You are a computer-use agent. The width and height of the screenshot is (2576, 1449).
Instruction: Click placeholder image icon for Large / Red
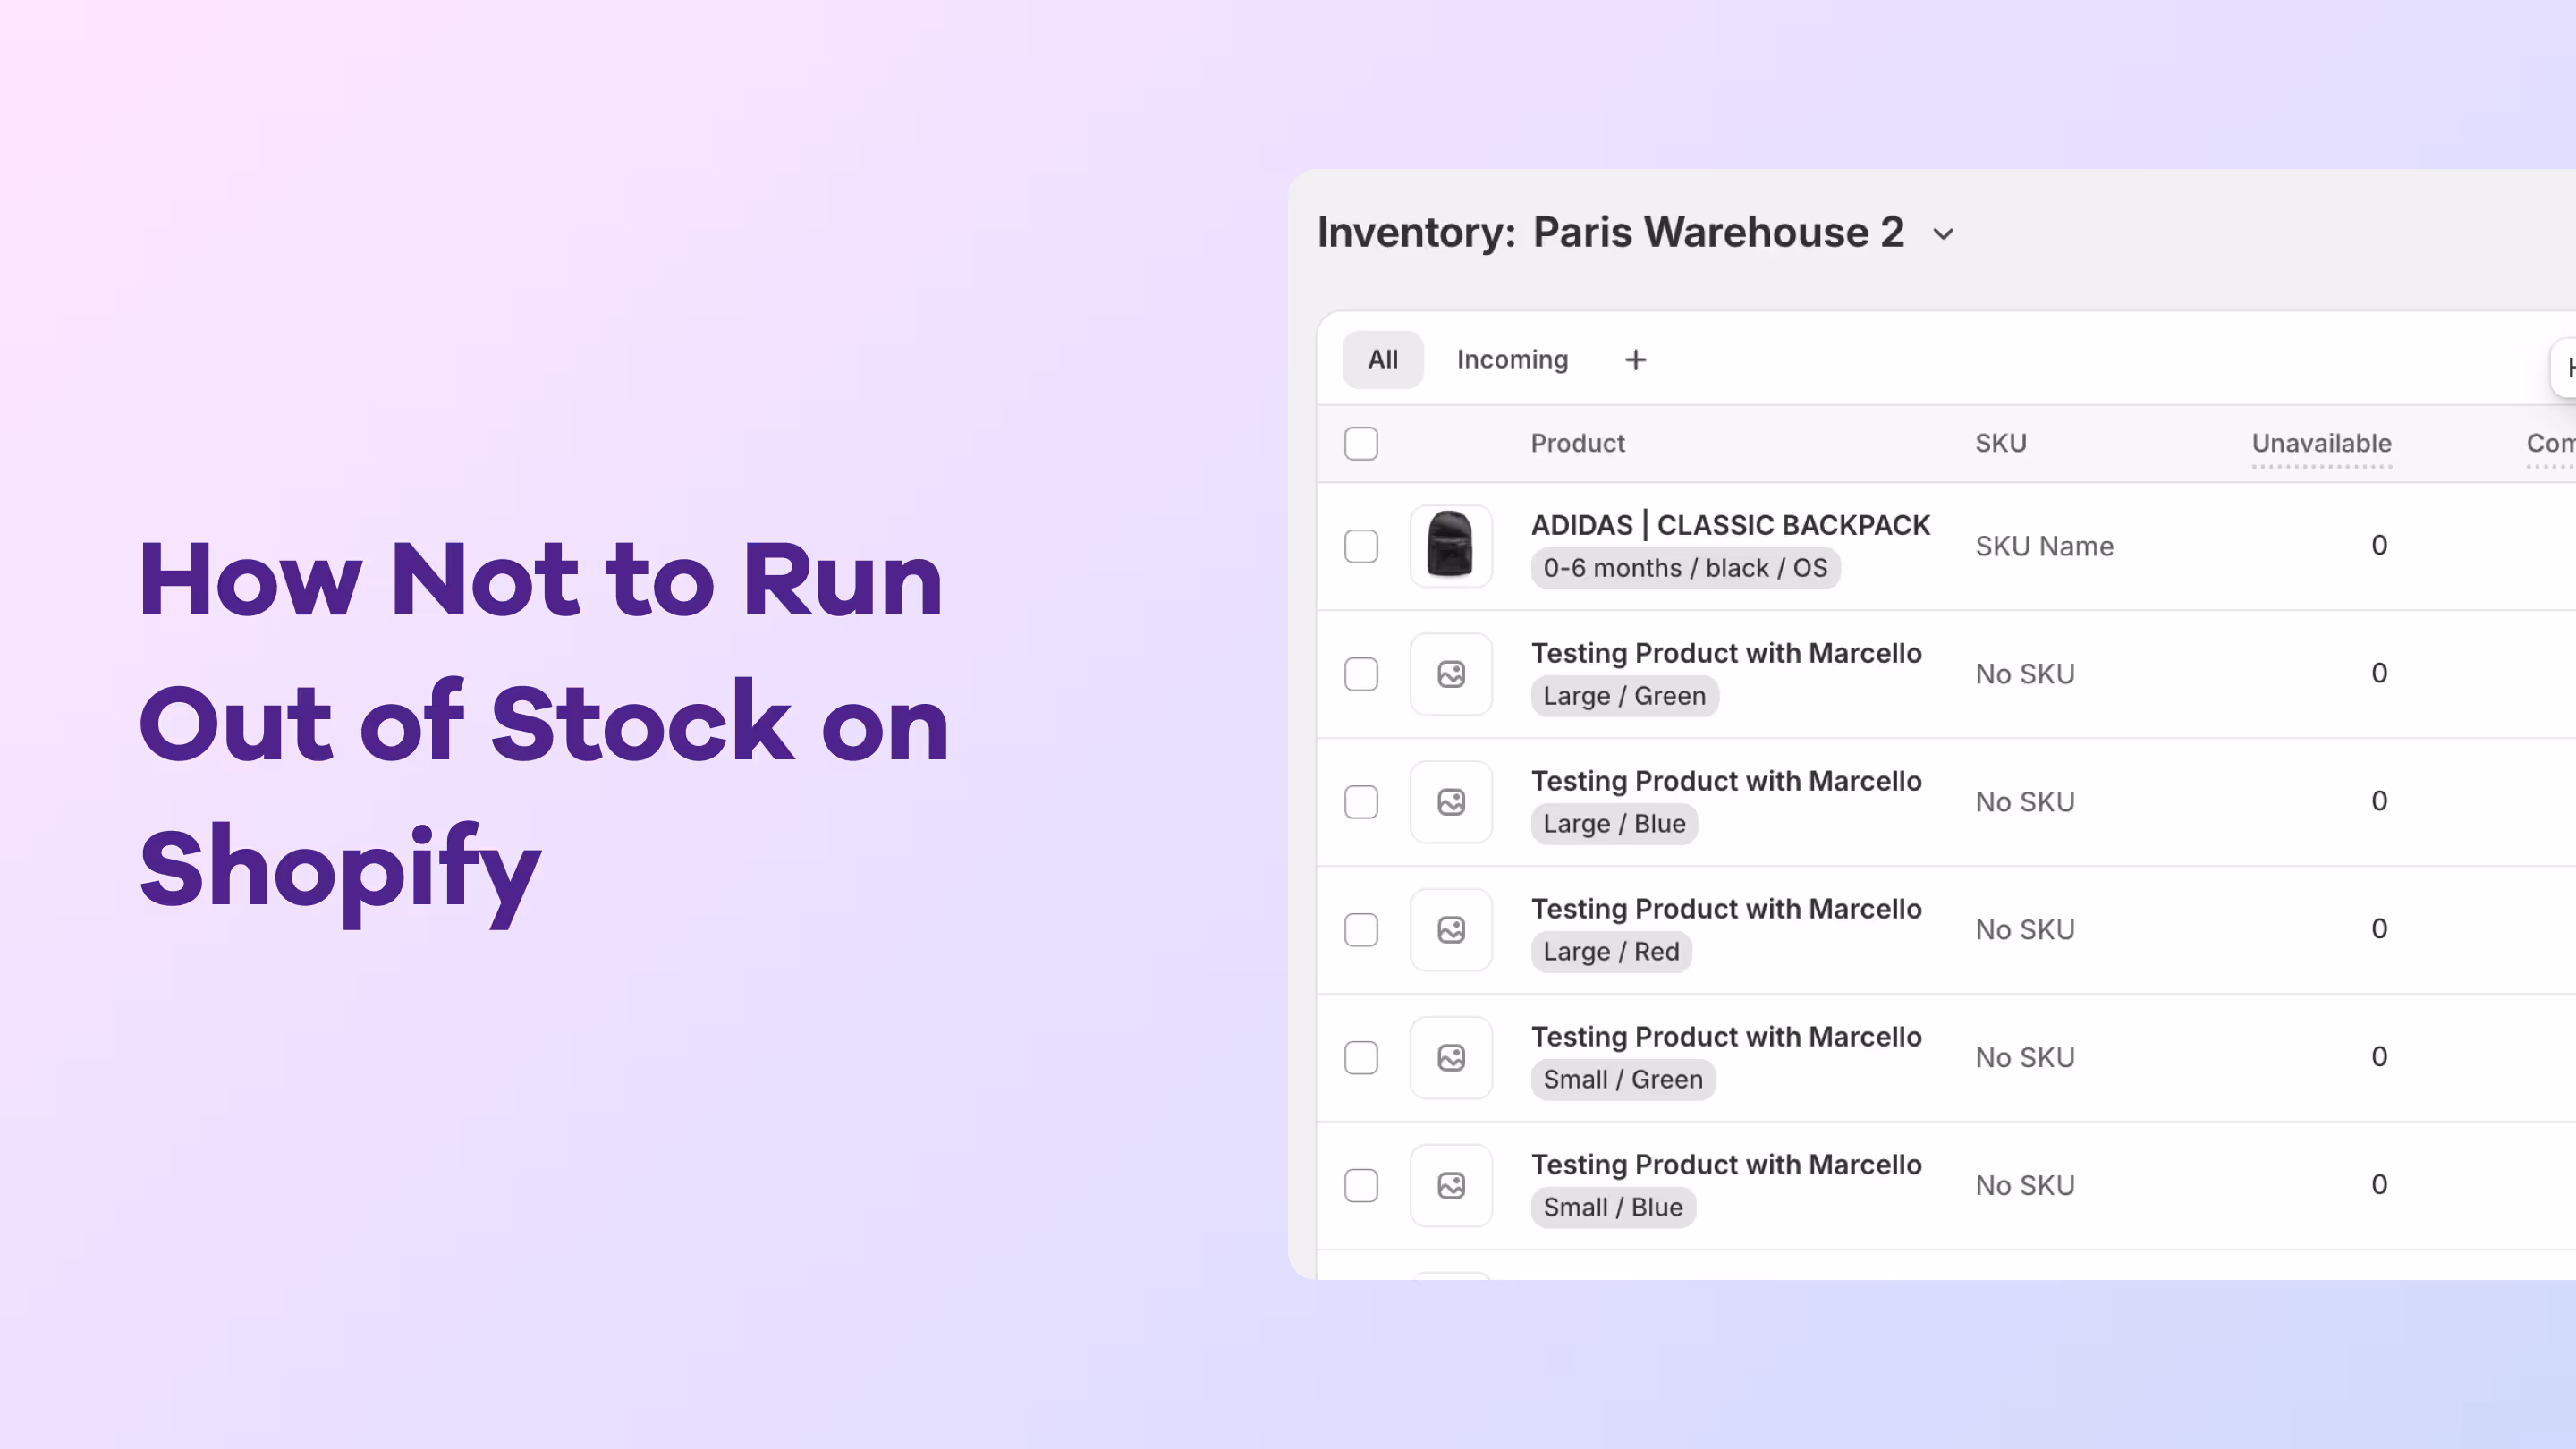click(1450, 930)
